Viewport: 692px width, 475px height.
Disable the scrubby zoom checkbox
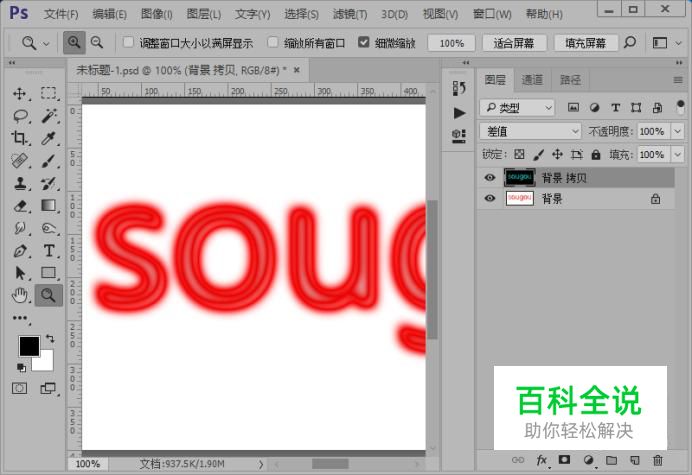363,42
